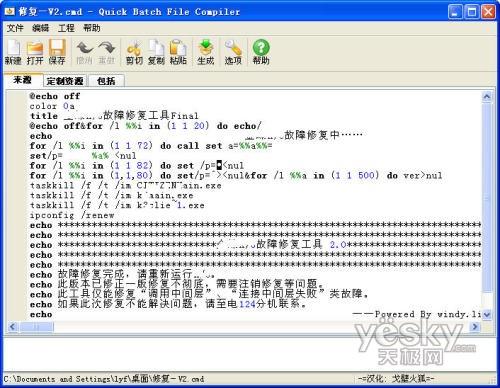The height and width of the screenshot is (388, 500).
Task: Open a file with 打开 icon
Action: [x=35, y=51]
